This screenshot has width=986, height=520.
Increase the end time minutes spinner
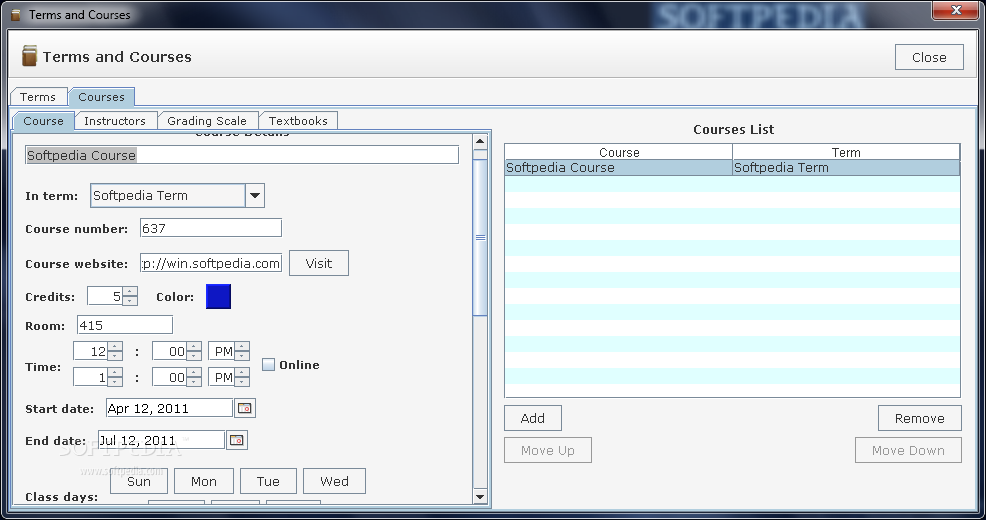click(194, 373)
